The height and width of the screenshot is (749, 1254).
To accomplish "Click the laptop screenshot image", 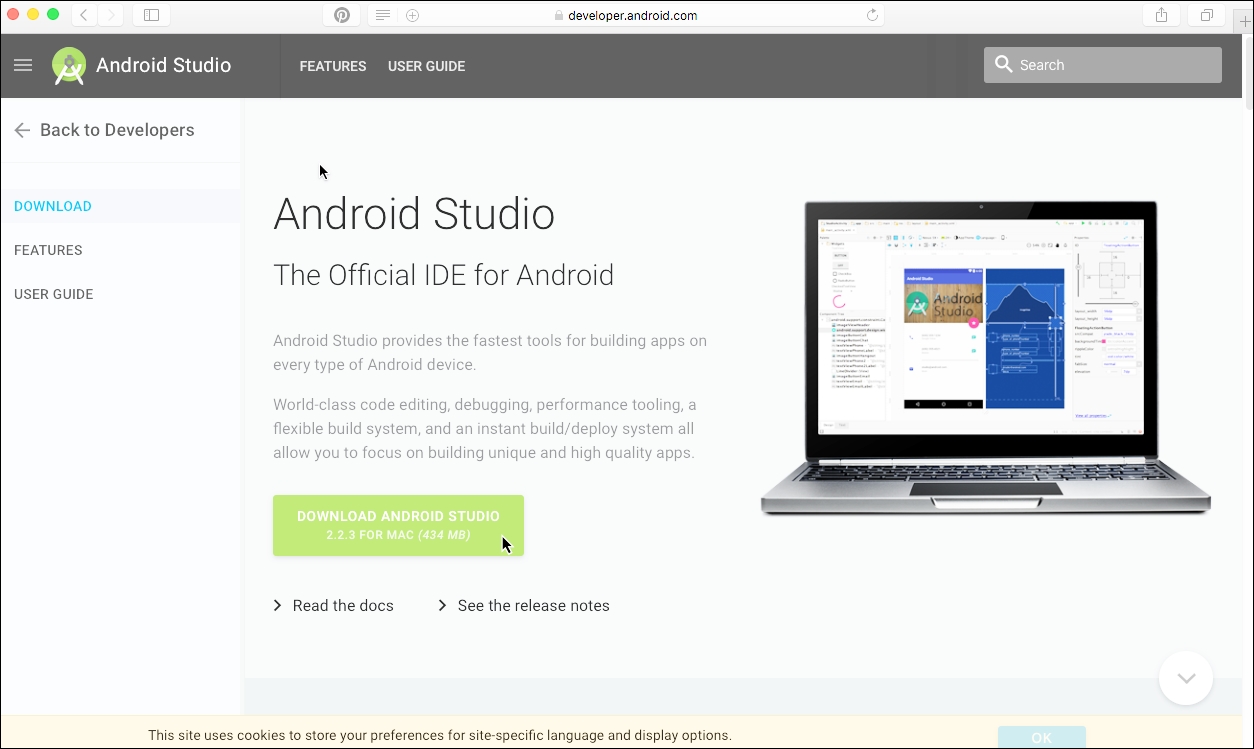I will (985, 358).
